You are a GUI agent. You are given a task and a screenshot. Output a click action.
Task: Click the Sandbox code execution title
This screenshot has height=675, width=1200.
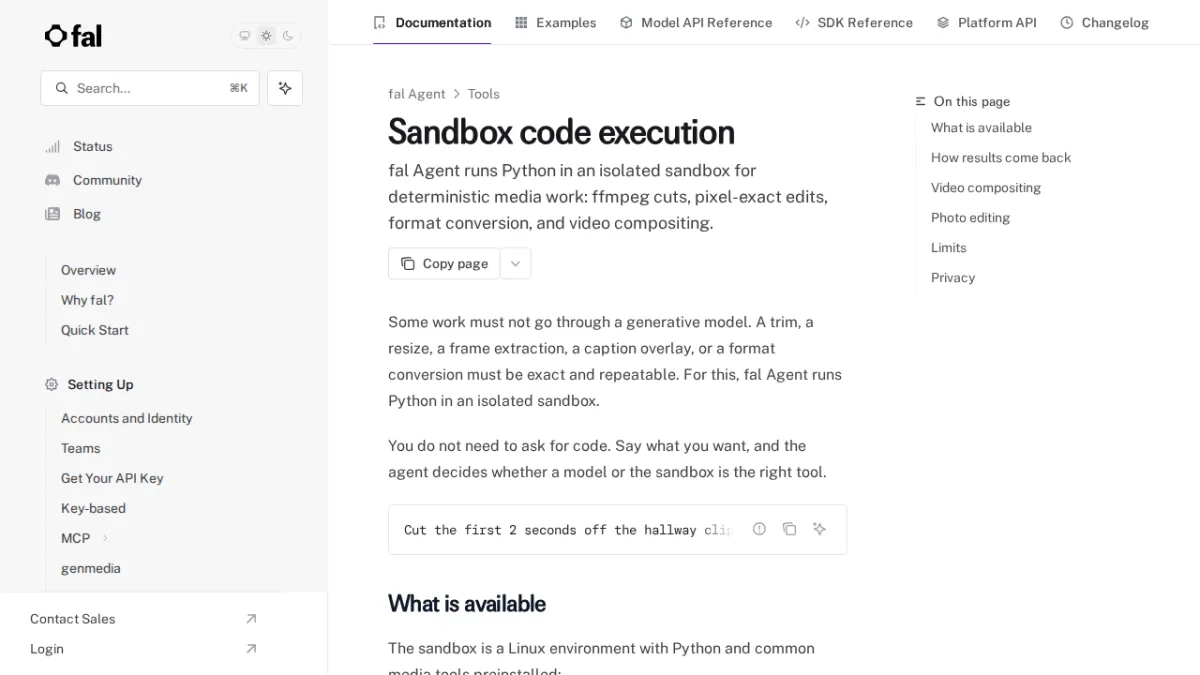click(561, 132)
